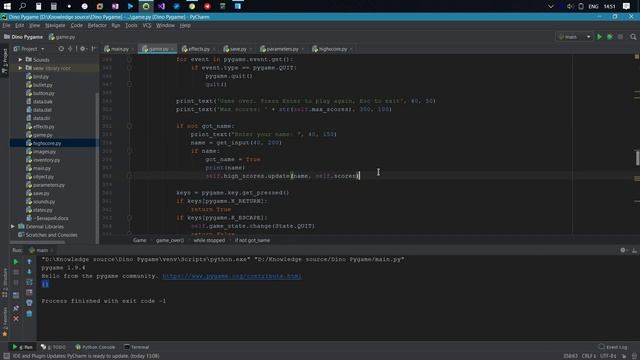
Task: Click the down arrow in Run panel toolbar
Action: click(29, 272)
